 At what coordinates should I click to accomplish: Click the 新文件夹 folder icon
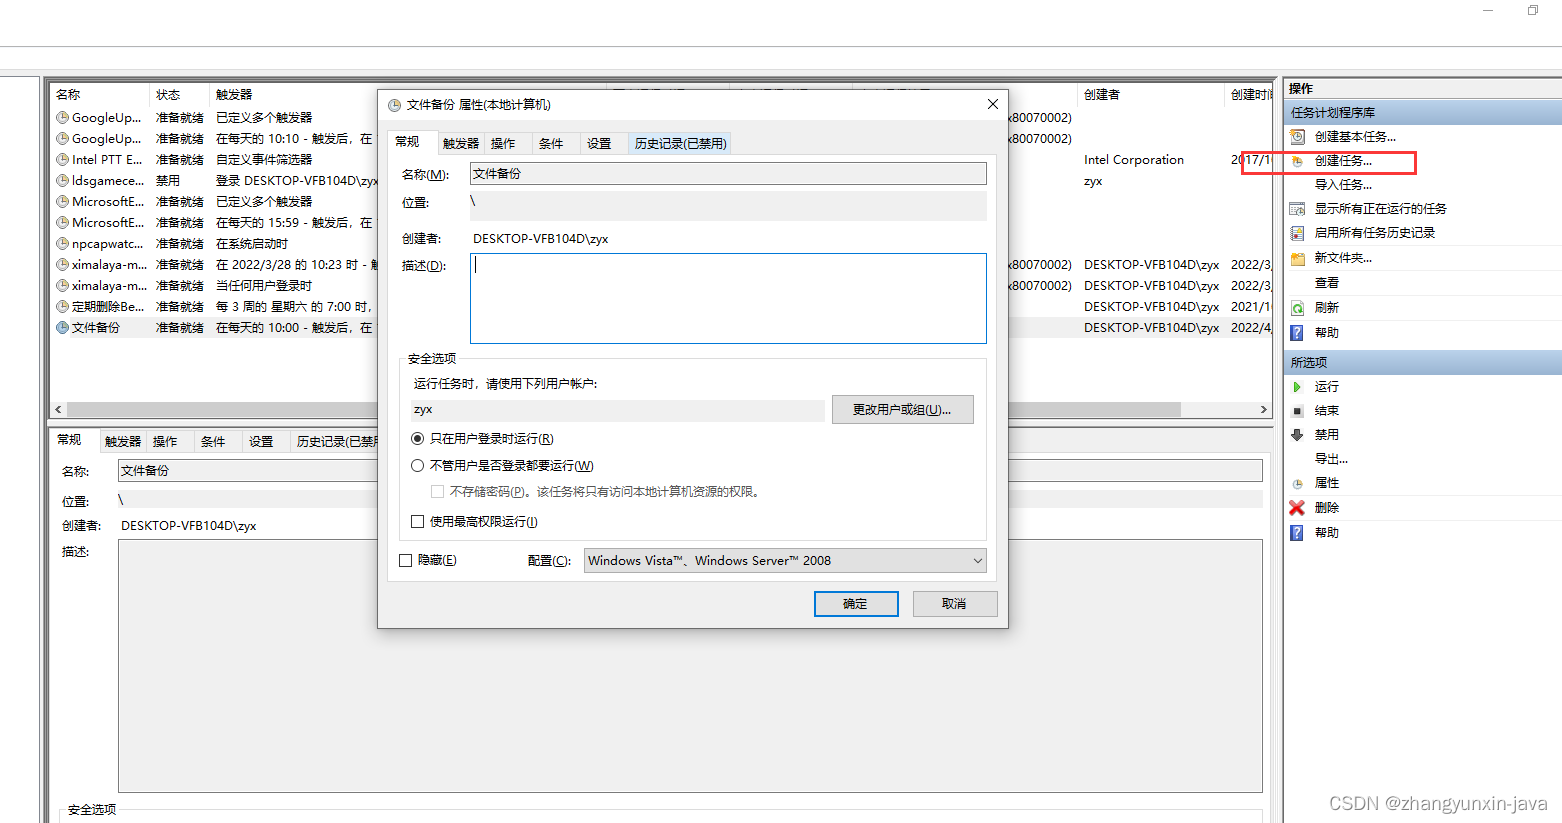1297,258
